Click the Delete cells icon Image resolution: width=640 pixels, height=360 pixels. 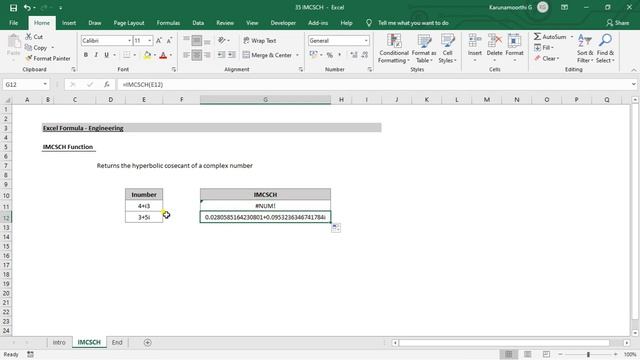tap(494, 41)
